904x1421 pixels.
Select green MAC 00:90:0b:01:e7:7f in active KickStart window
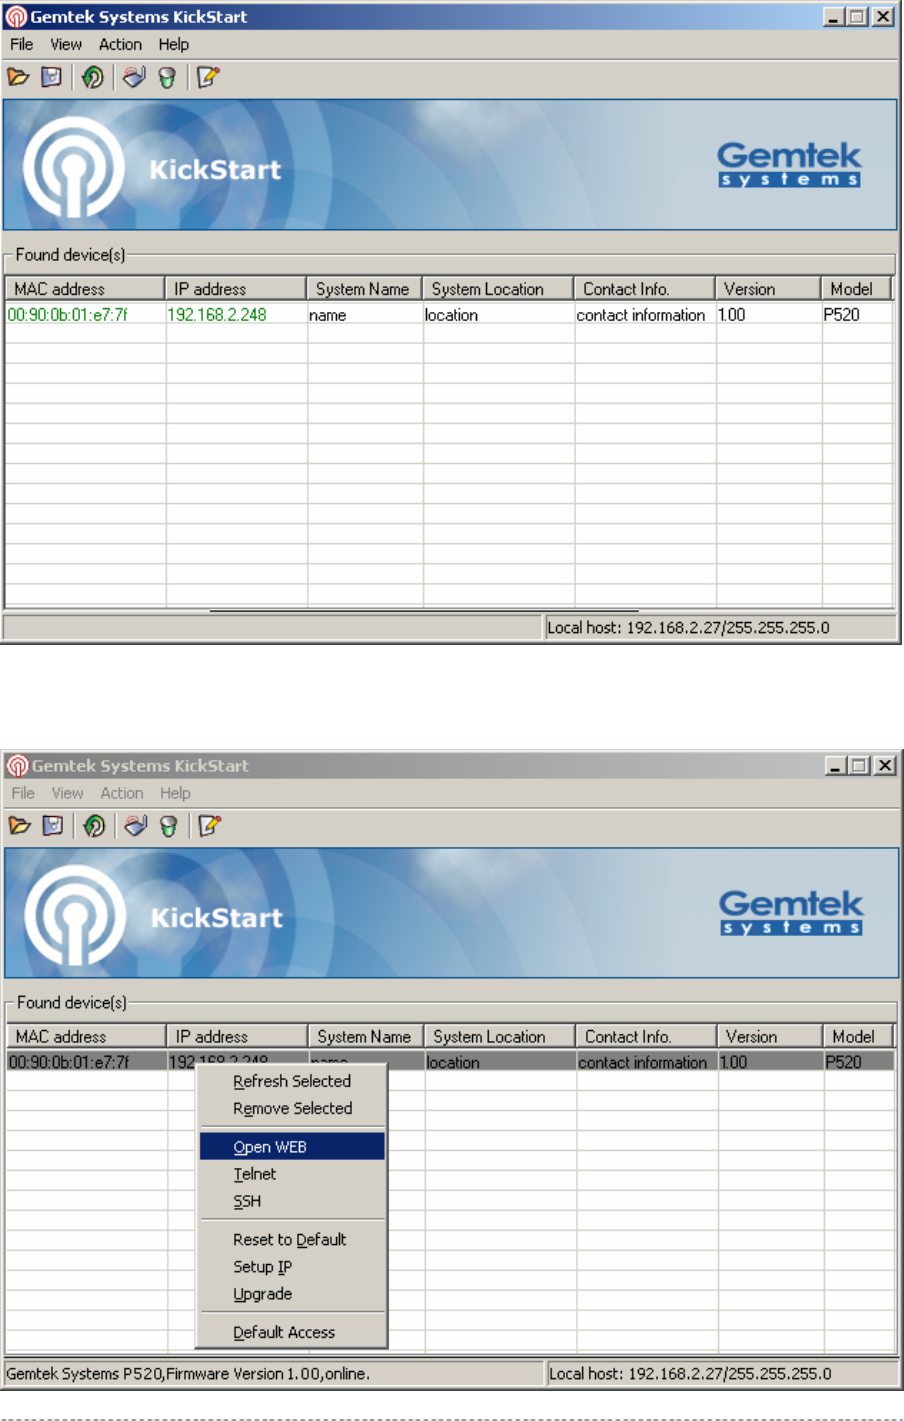[68, 314]
